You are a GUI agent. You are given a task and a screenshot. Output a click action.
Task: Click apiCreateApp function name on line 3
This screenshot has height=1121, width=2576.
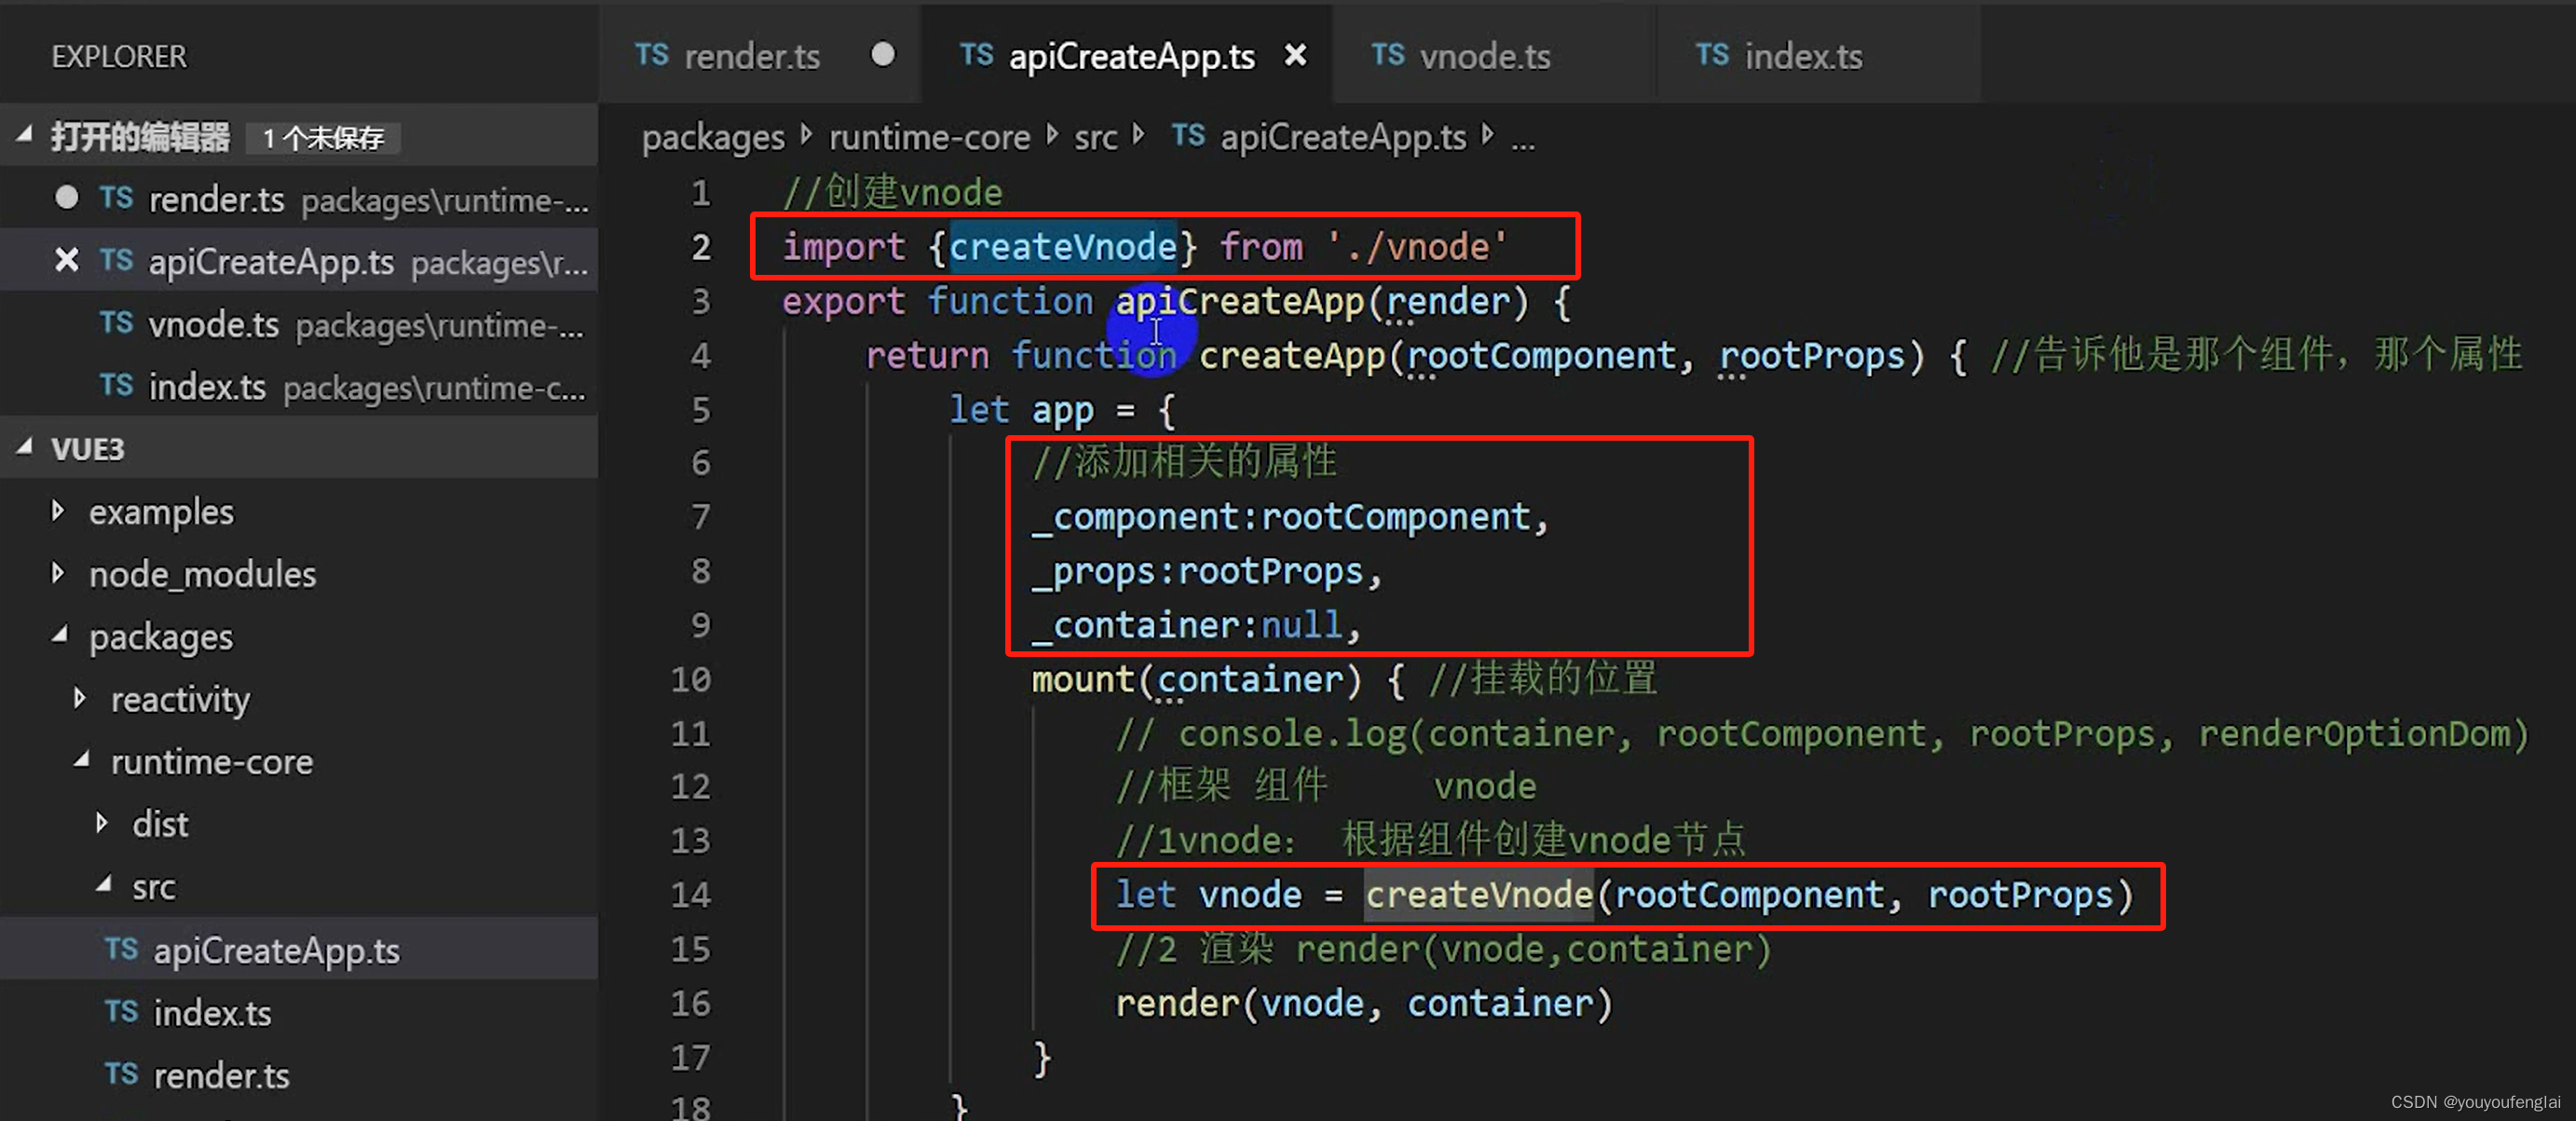coord(1240,301)
